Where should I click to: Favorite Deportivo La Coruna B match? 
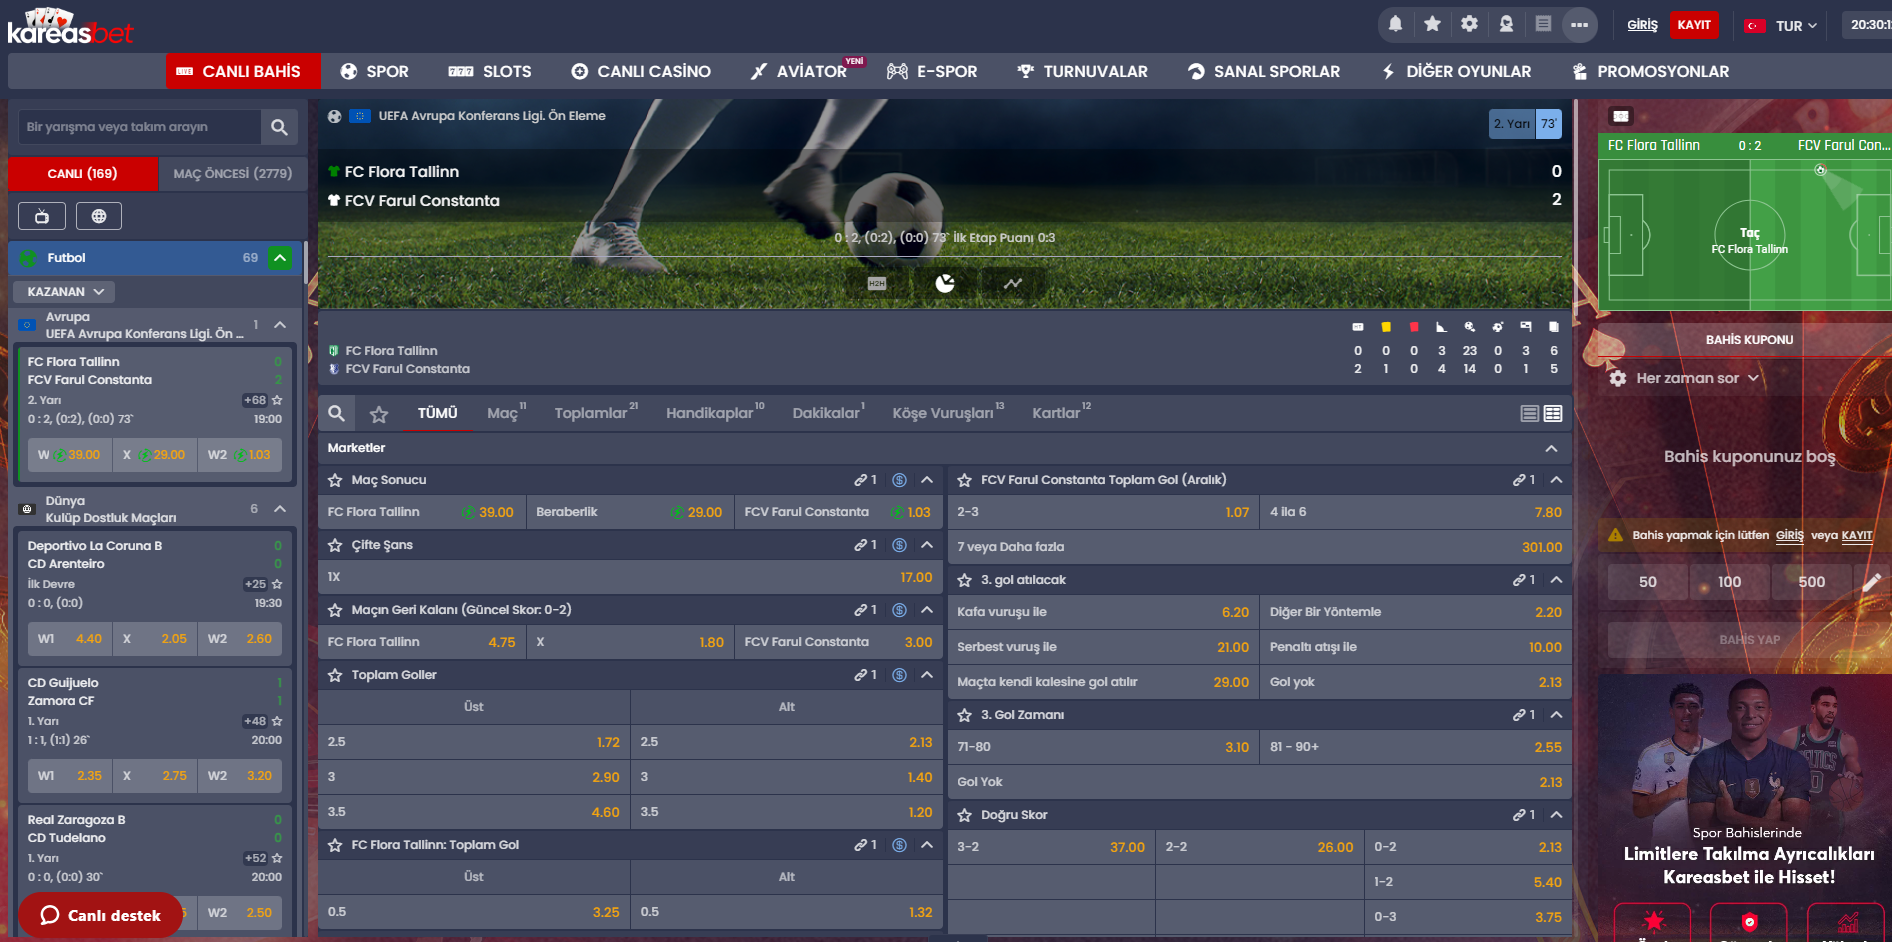pos(277,584)
